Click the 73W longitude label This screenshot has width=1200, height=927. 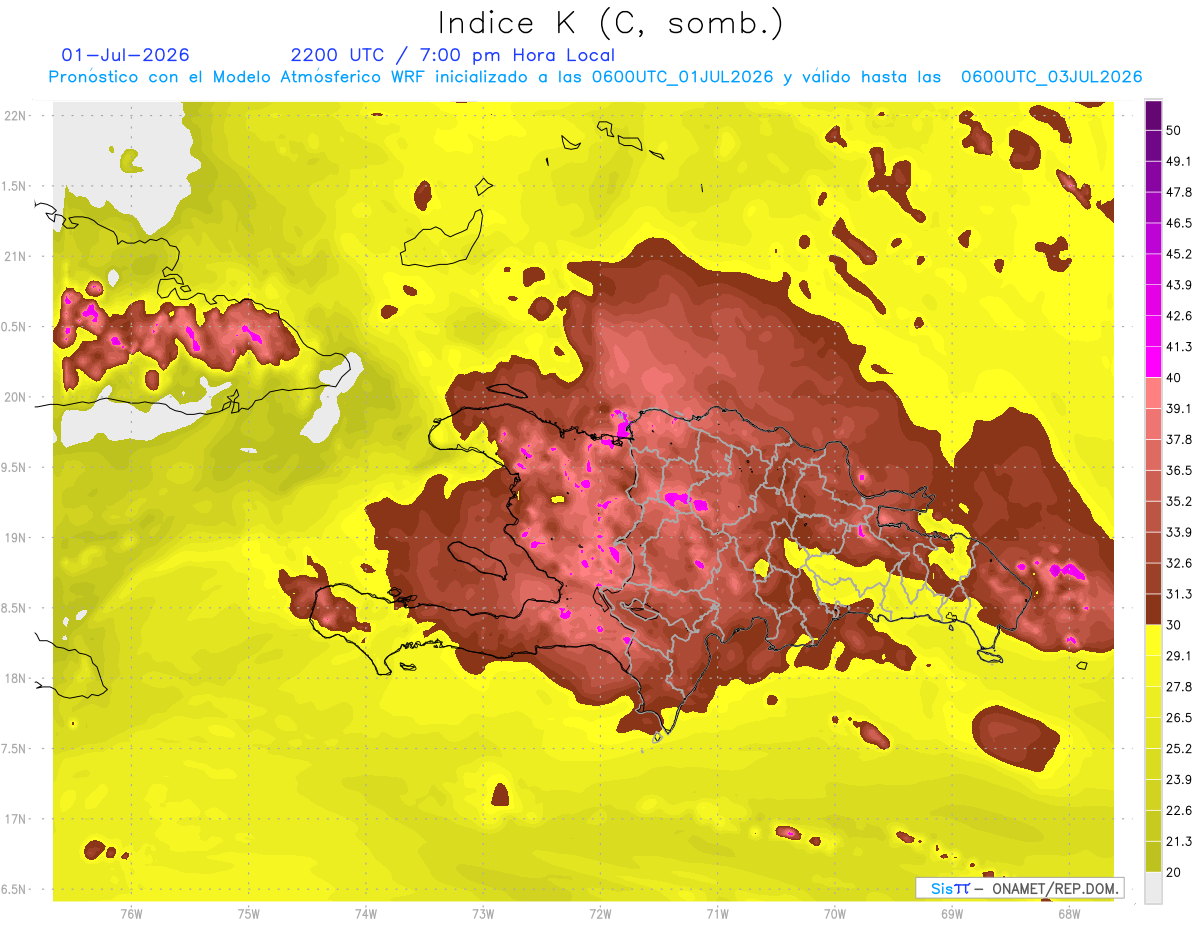(x=483, y=914)
